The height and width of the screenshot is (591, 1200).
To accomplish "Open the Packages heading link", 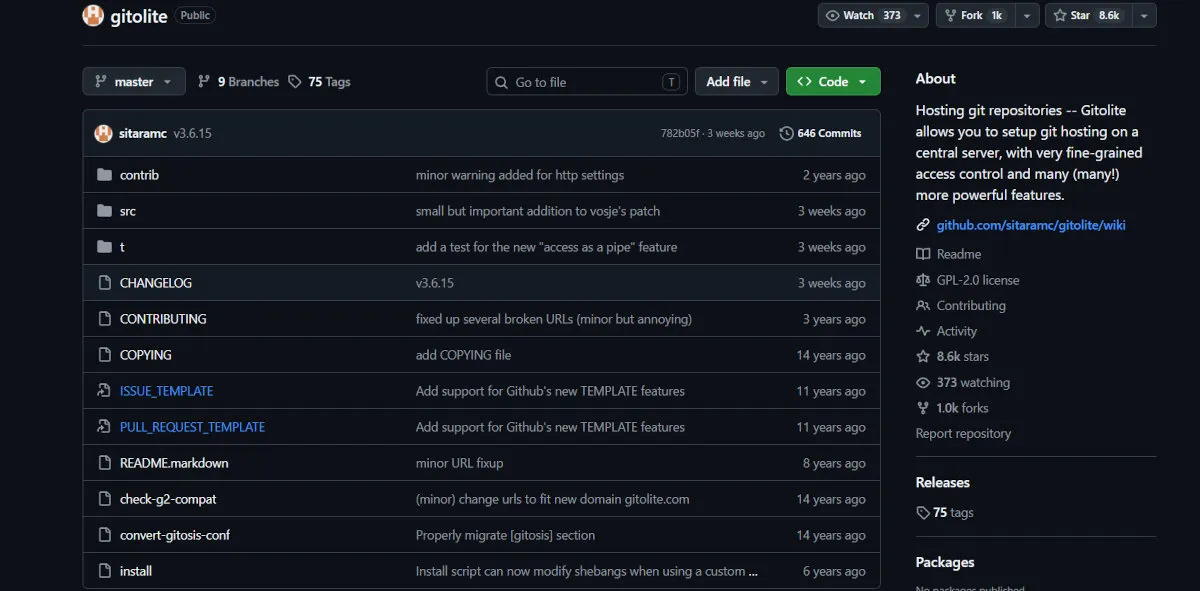I will tap(945, 562).
